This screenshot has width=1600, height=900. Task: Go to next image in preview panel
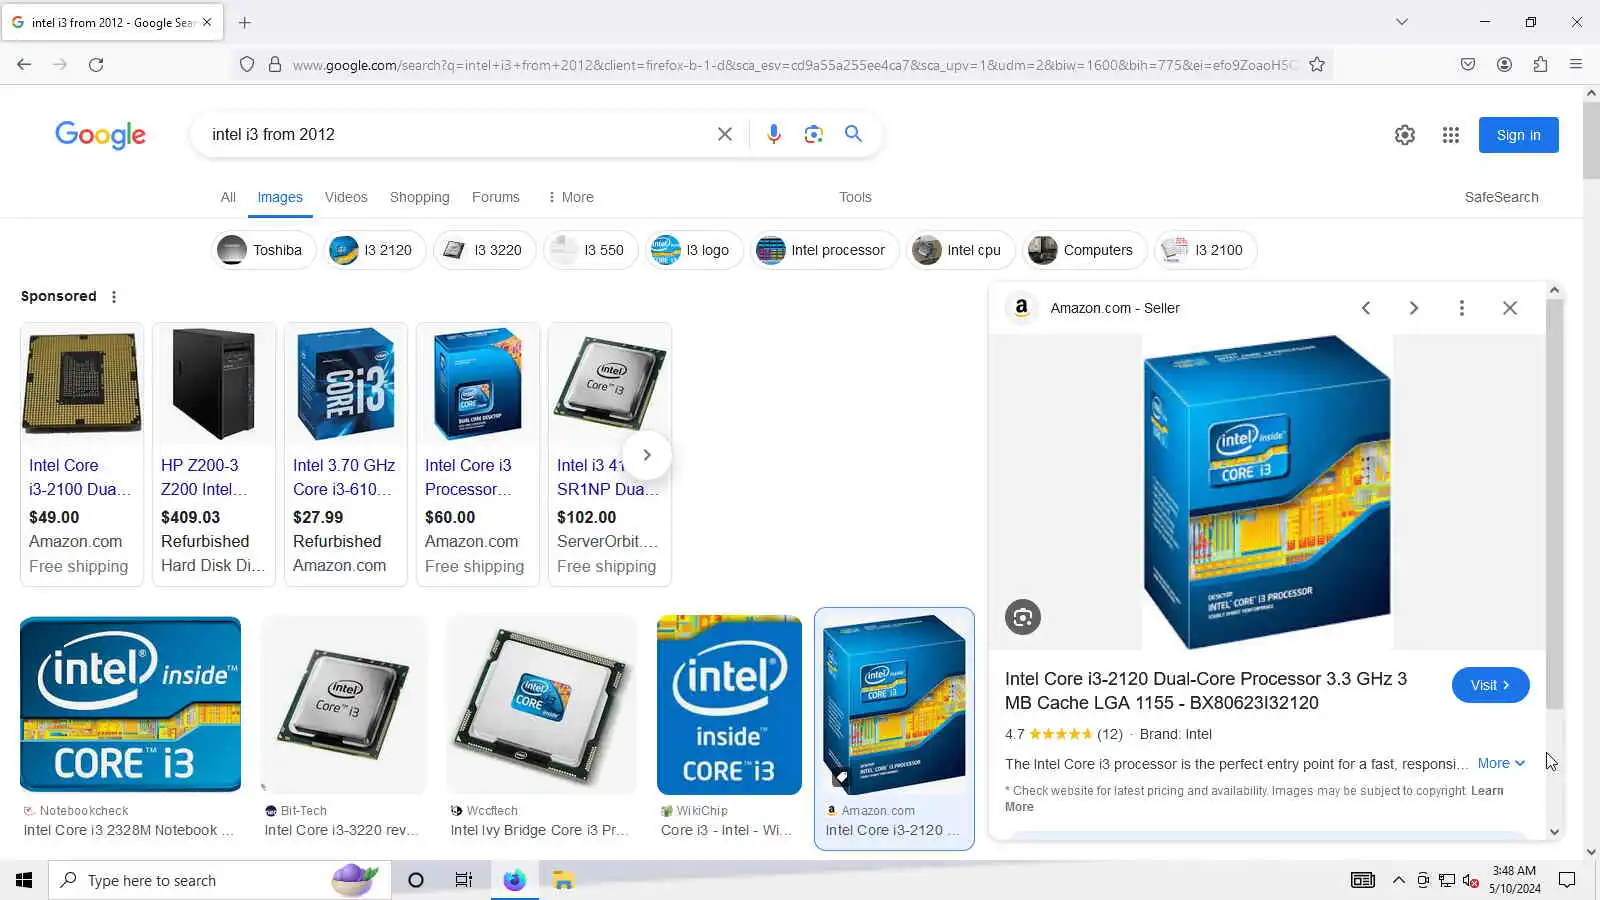coord(1414,308)
